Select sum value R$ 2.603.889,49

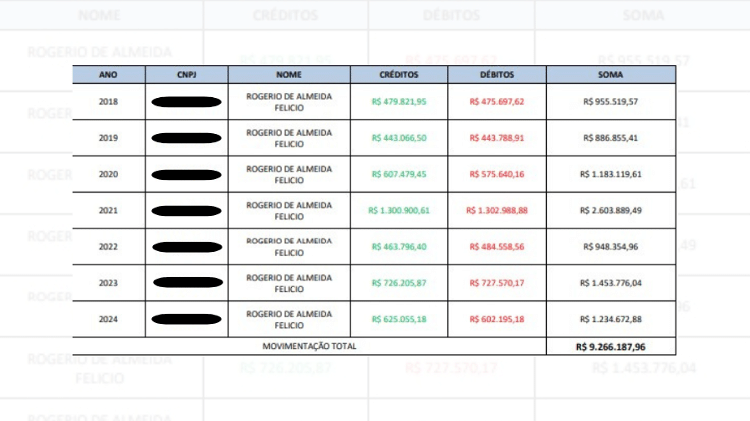tap(611, 210)
